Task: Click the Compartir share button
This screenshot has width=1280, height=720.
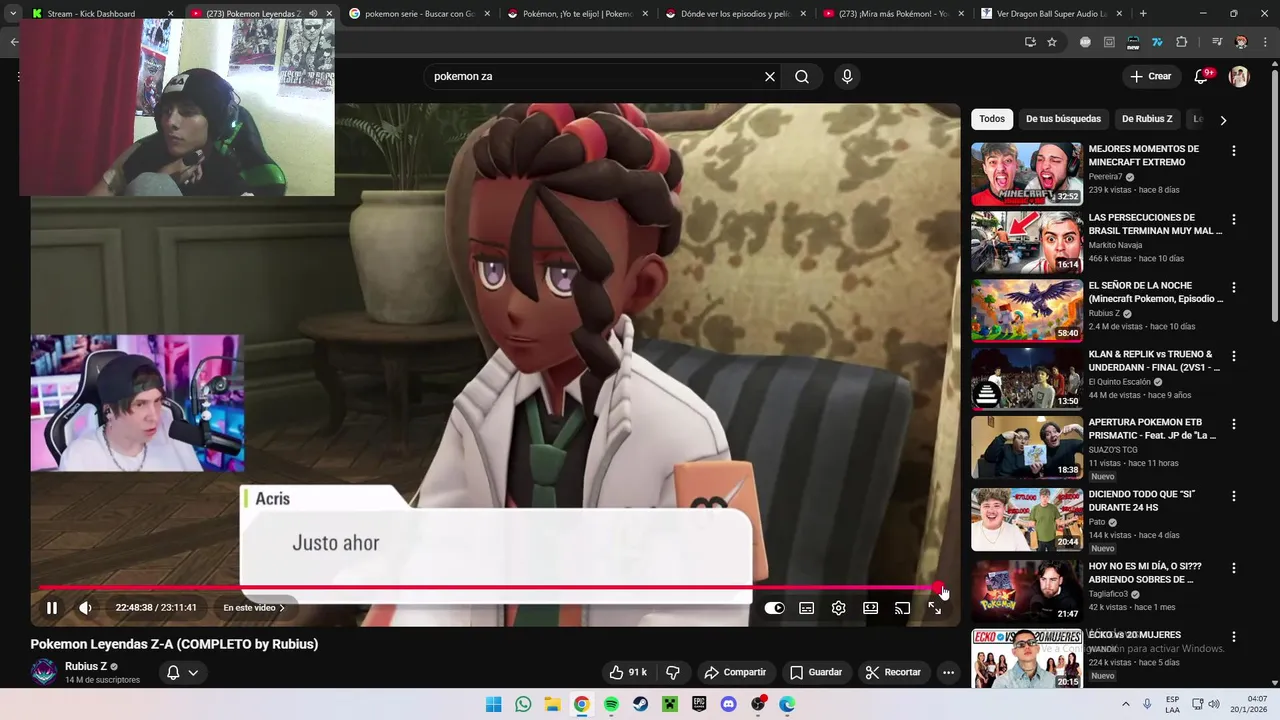Action: tap(735, 673)
